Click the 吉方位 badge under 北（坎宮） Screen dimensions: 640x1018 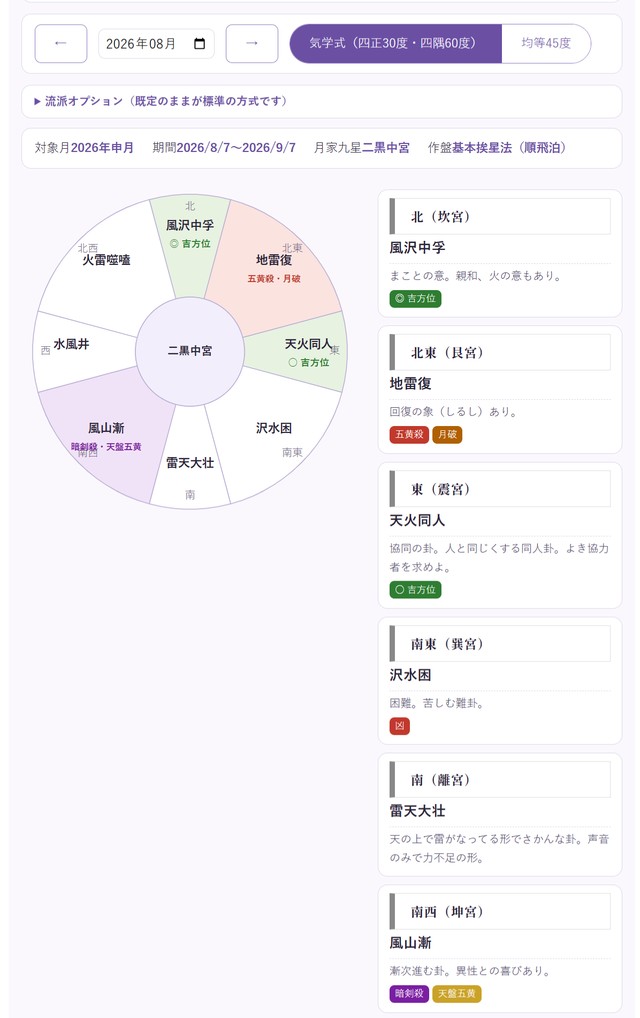415,299
